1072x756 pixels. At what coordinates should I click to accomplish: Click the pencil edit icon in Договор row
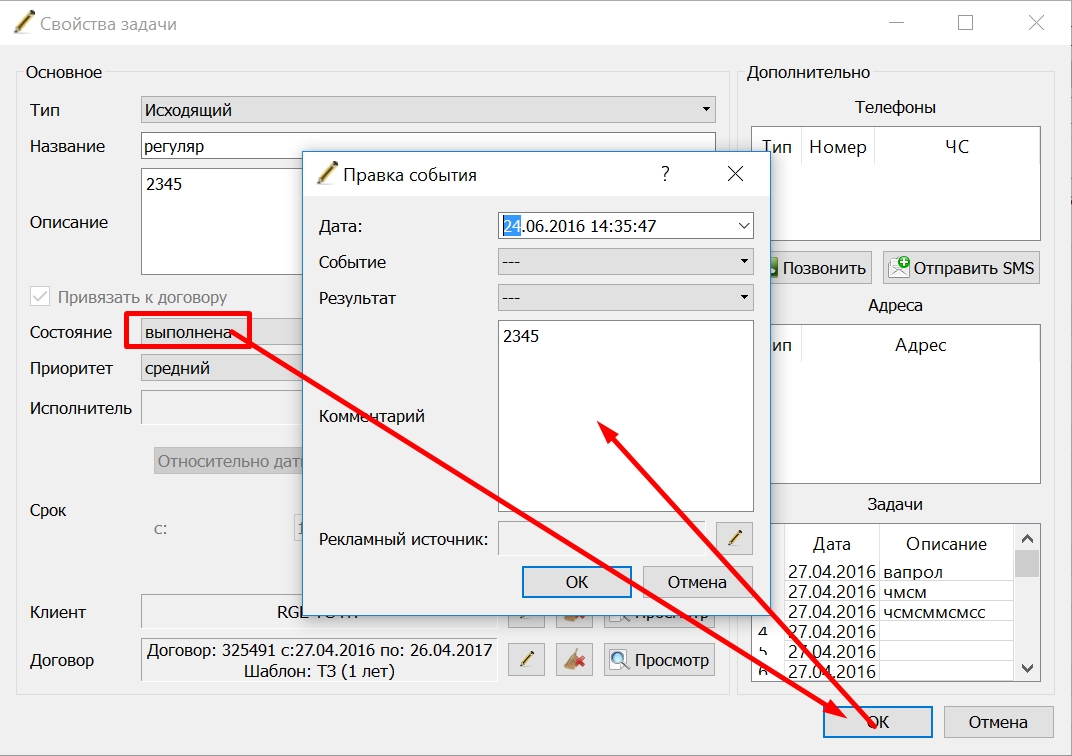pos(526,660)
